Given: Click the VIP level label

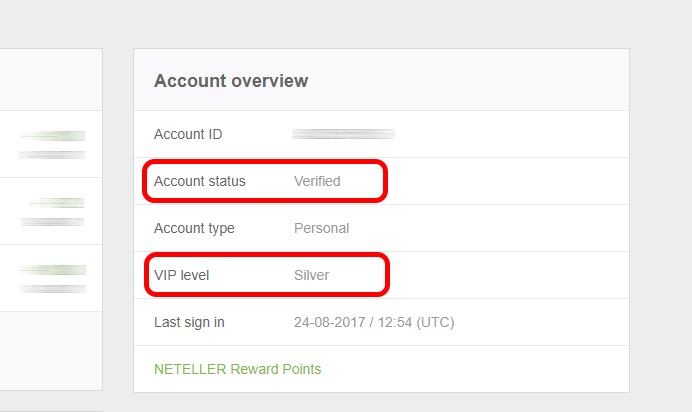Looking at the screenshot, I should (x=184, y=275).
